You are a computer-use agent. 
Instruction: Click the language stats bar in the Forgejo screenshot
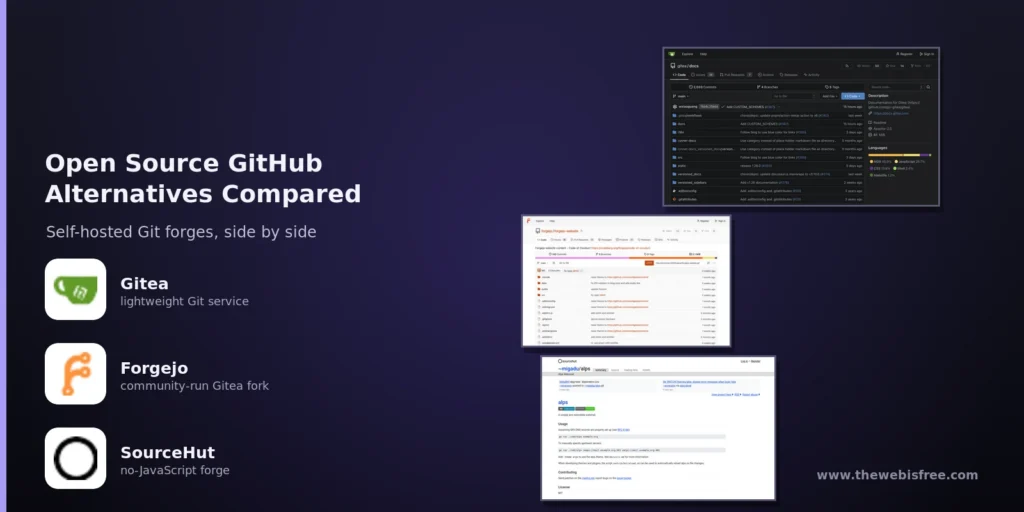(626, 258)
